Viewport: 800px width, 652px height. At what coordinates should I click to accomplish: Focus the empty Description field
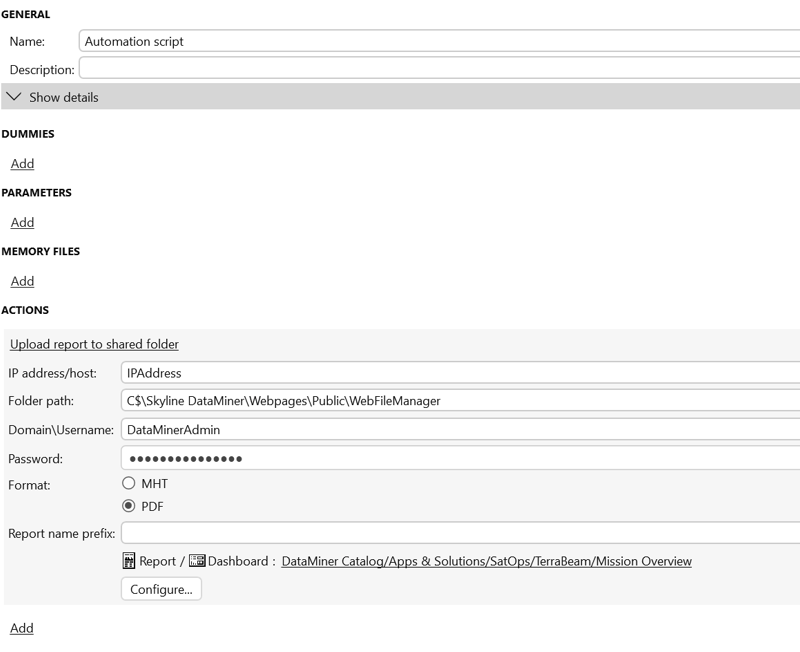coord(440,69)
